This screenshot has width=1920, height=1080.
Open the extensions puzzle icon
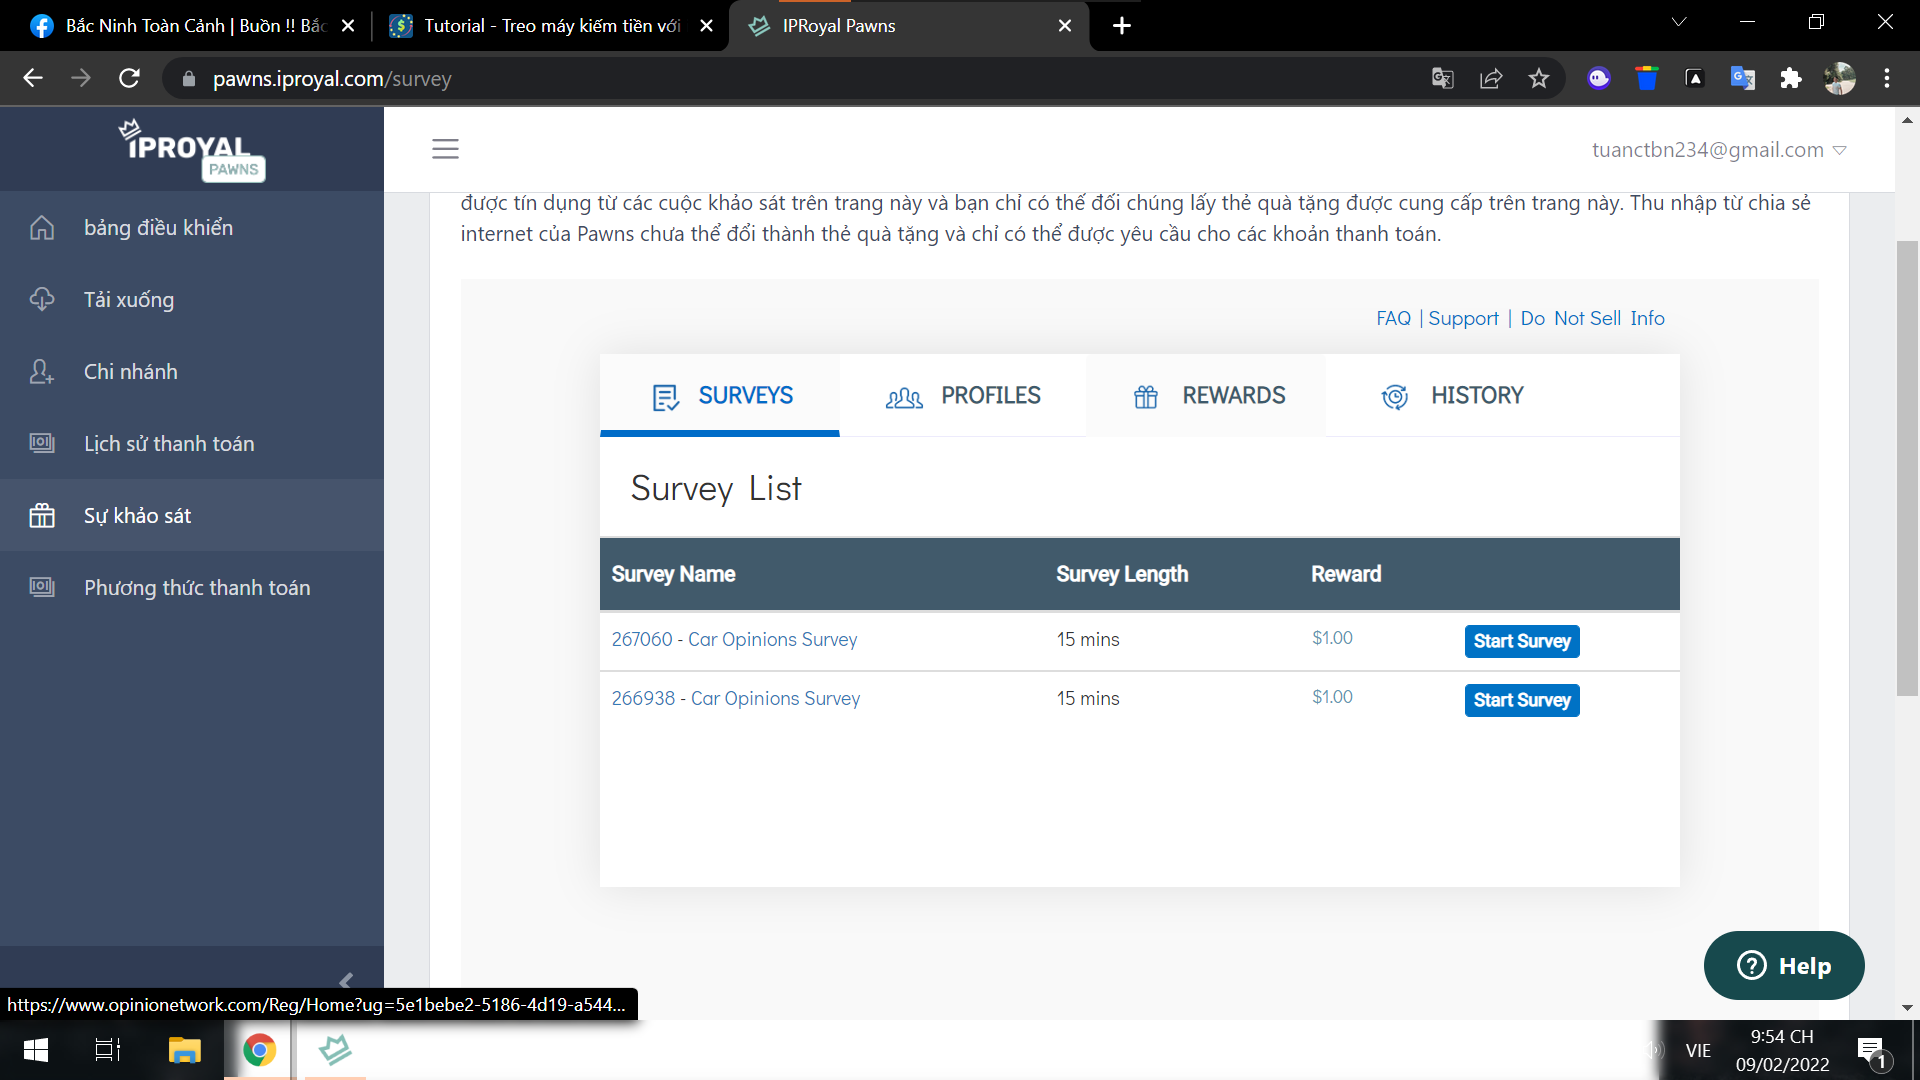point(1791,78)
